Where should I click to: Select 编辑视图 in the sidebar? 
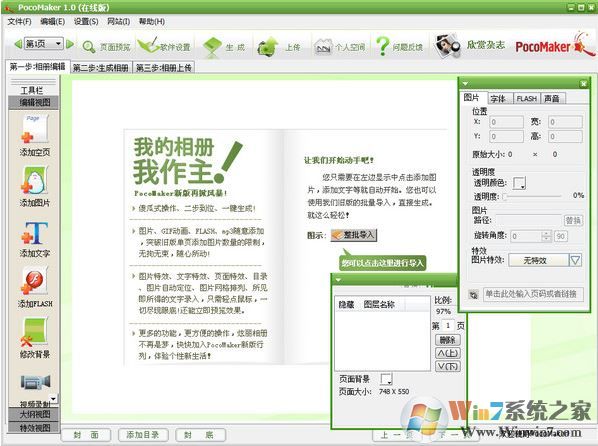pos(34,102)
